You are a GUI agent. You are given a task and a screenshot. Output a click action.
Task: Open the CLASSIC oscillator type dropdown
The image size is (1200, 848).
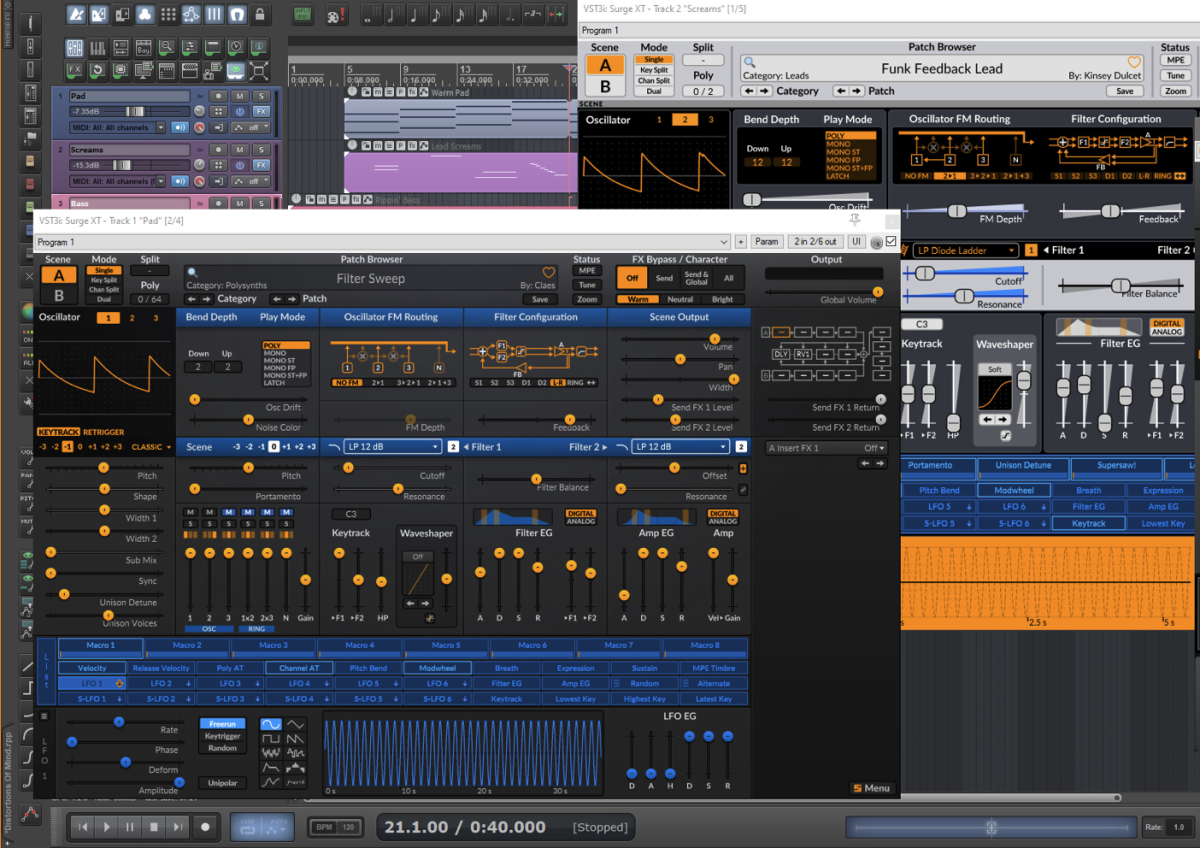(151, 447)
